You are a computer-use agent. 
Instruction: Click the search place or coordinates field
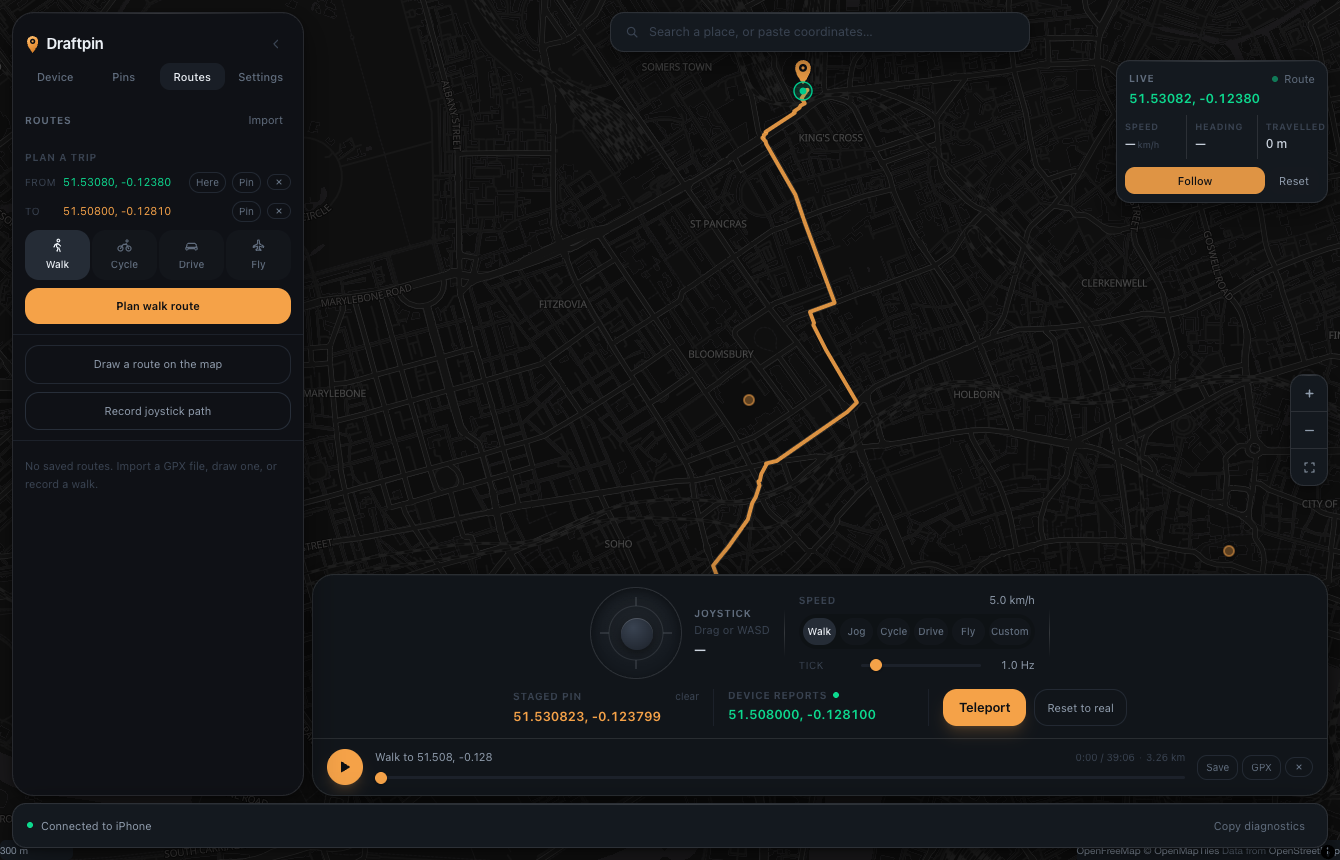(820, 32)
